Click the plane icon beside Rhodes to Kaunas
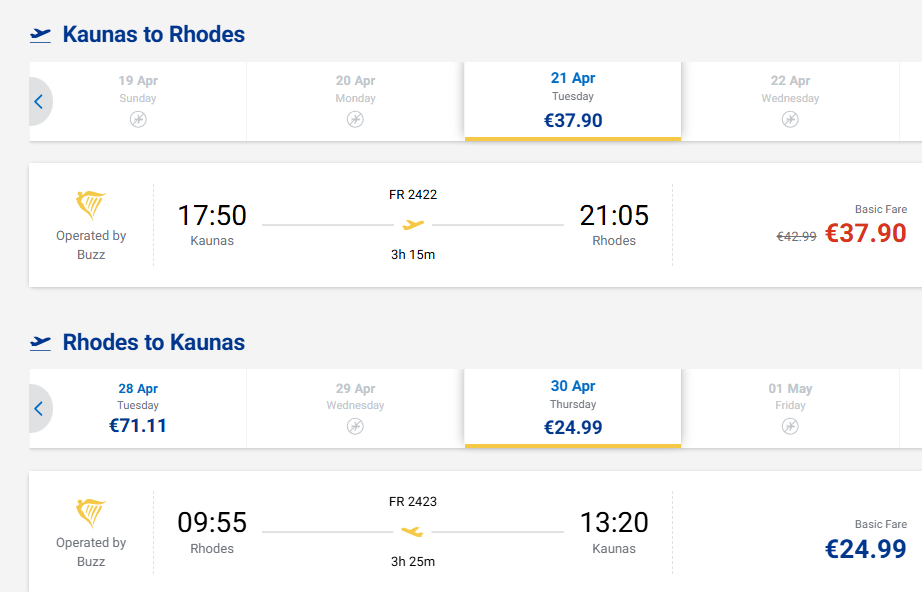The width and height of the screenshot is (922, 592). click(40, 343)
